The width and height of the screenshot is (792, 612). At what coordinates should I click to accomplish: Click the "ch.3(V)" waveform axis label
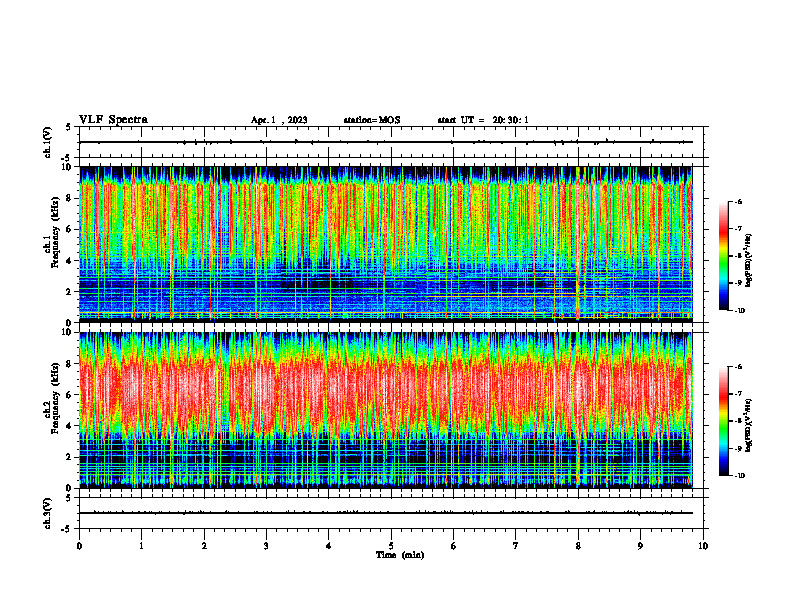tap(48, 513)
